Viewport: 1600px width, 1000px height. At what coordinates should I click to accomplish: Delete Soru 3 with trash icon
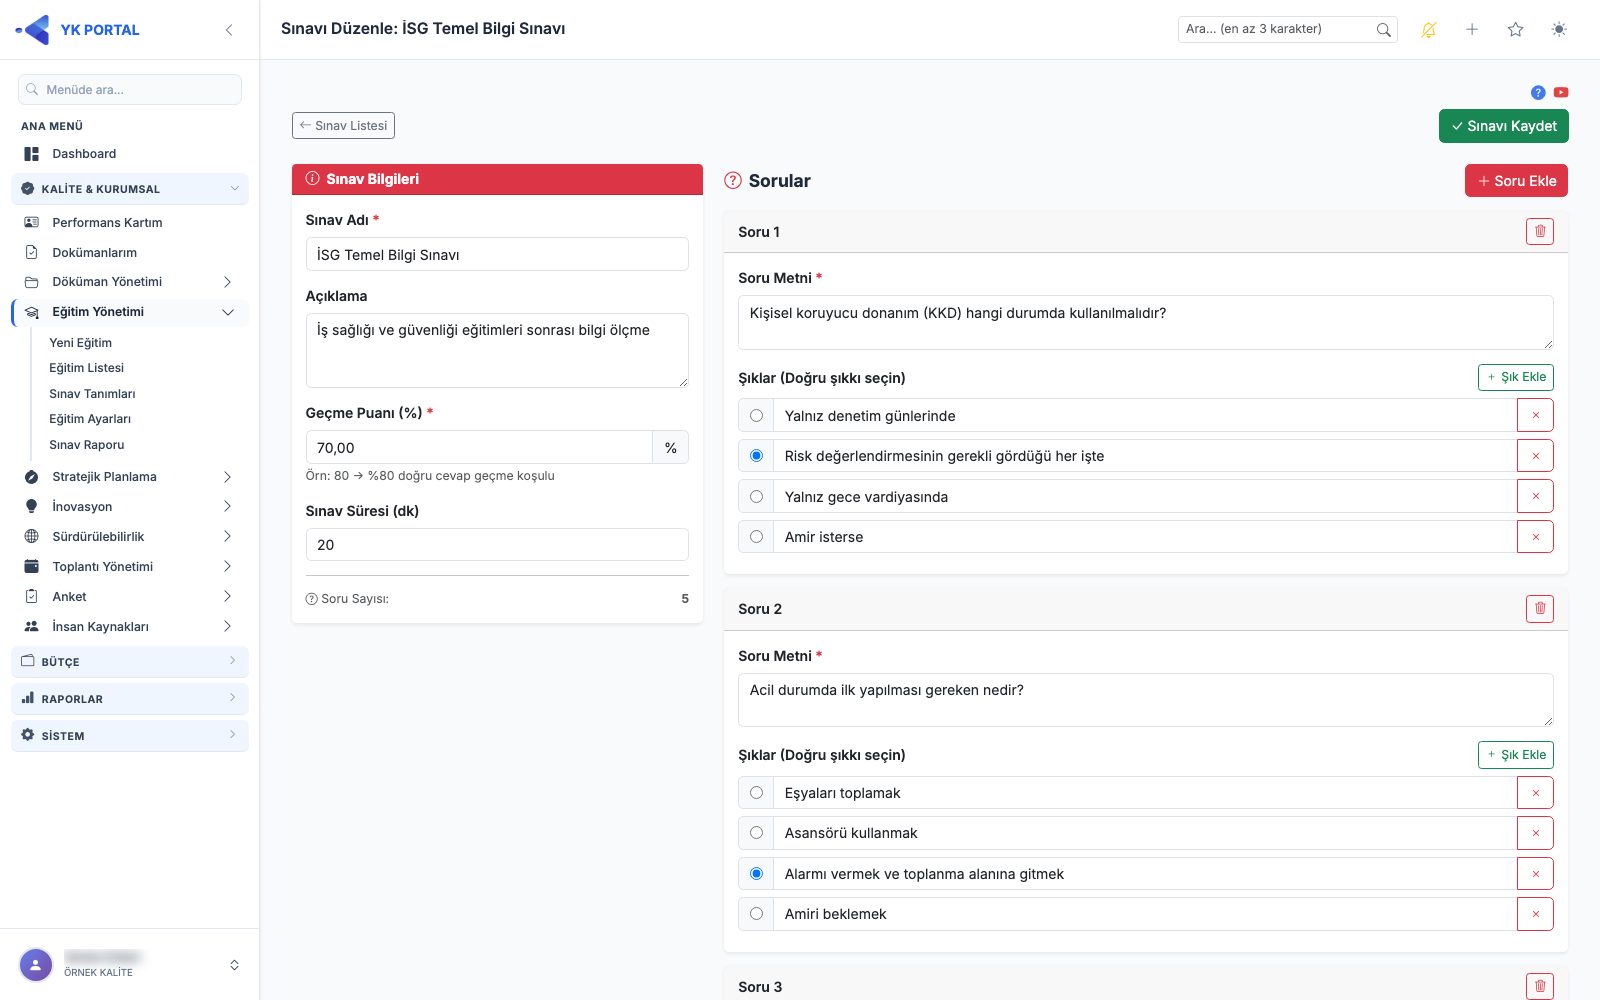1540,986
